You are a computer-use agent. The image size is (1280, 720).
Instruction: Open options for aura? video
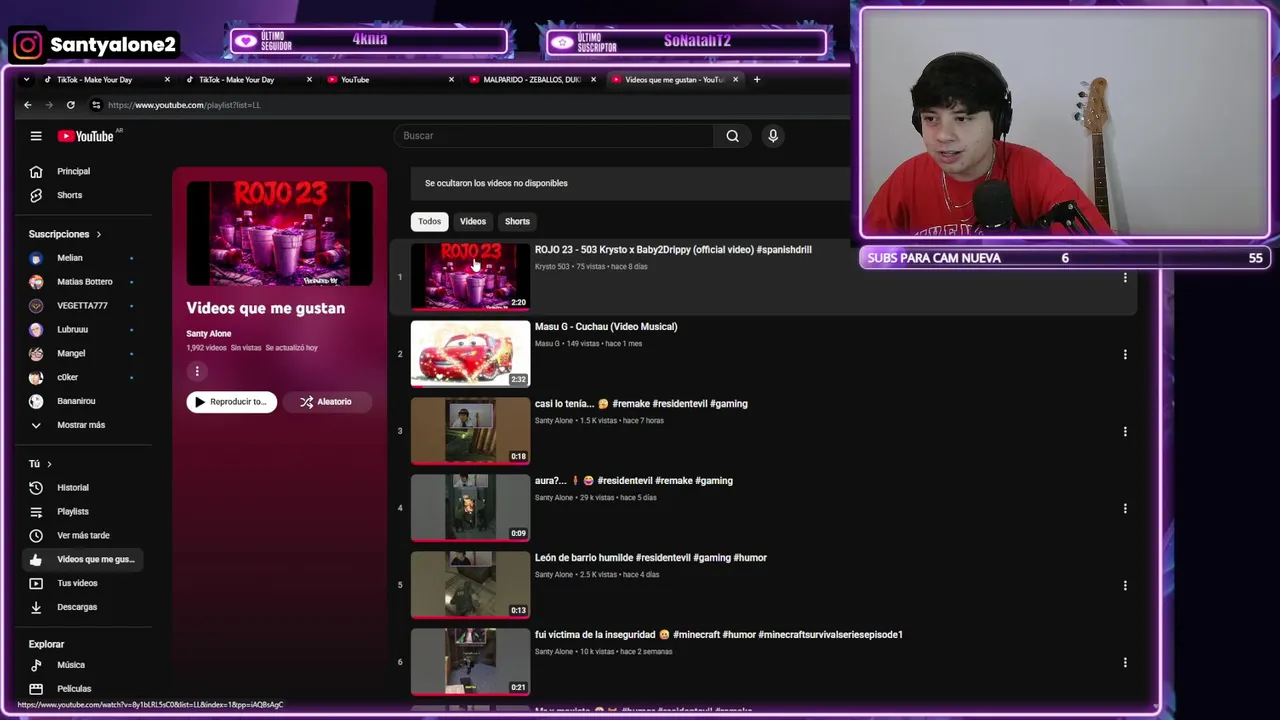pos(1125,508)
